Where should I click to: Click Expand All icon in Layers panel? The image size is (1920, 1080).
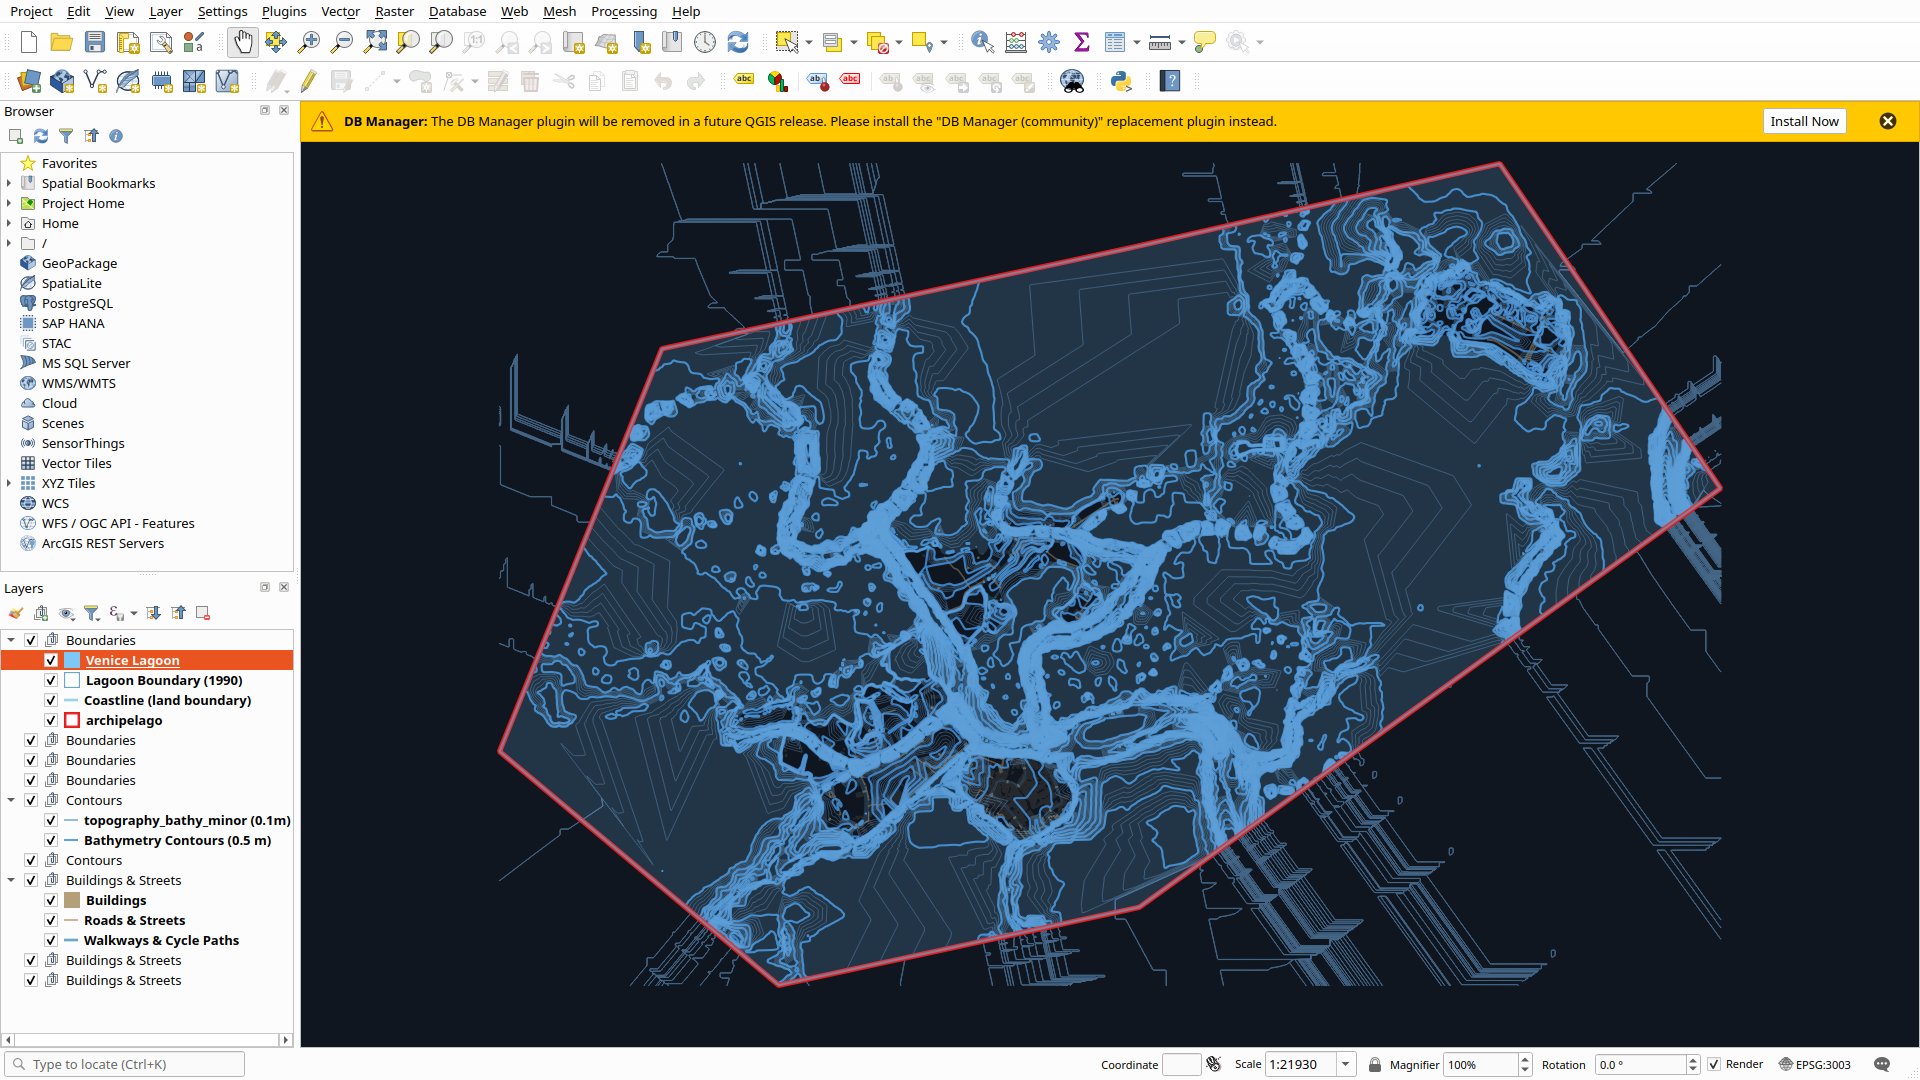[x=153, y=613]
